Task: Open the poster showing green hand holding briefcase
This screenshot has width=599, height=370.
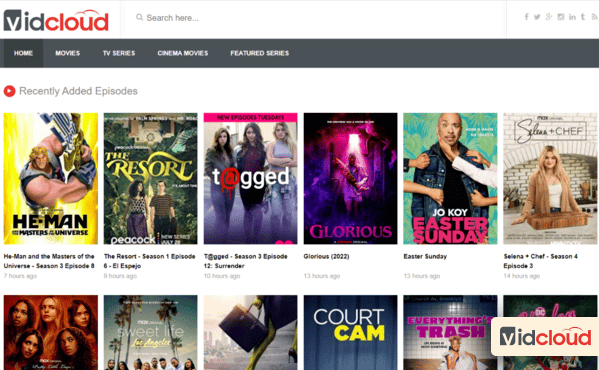Action: point(251,332)
